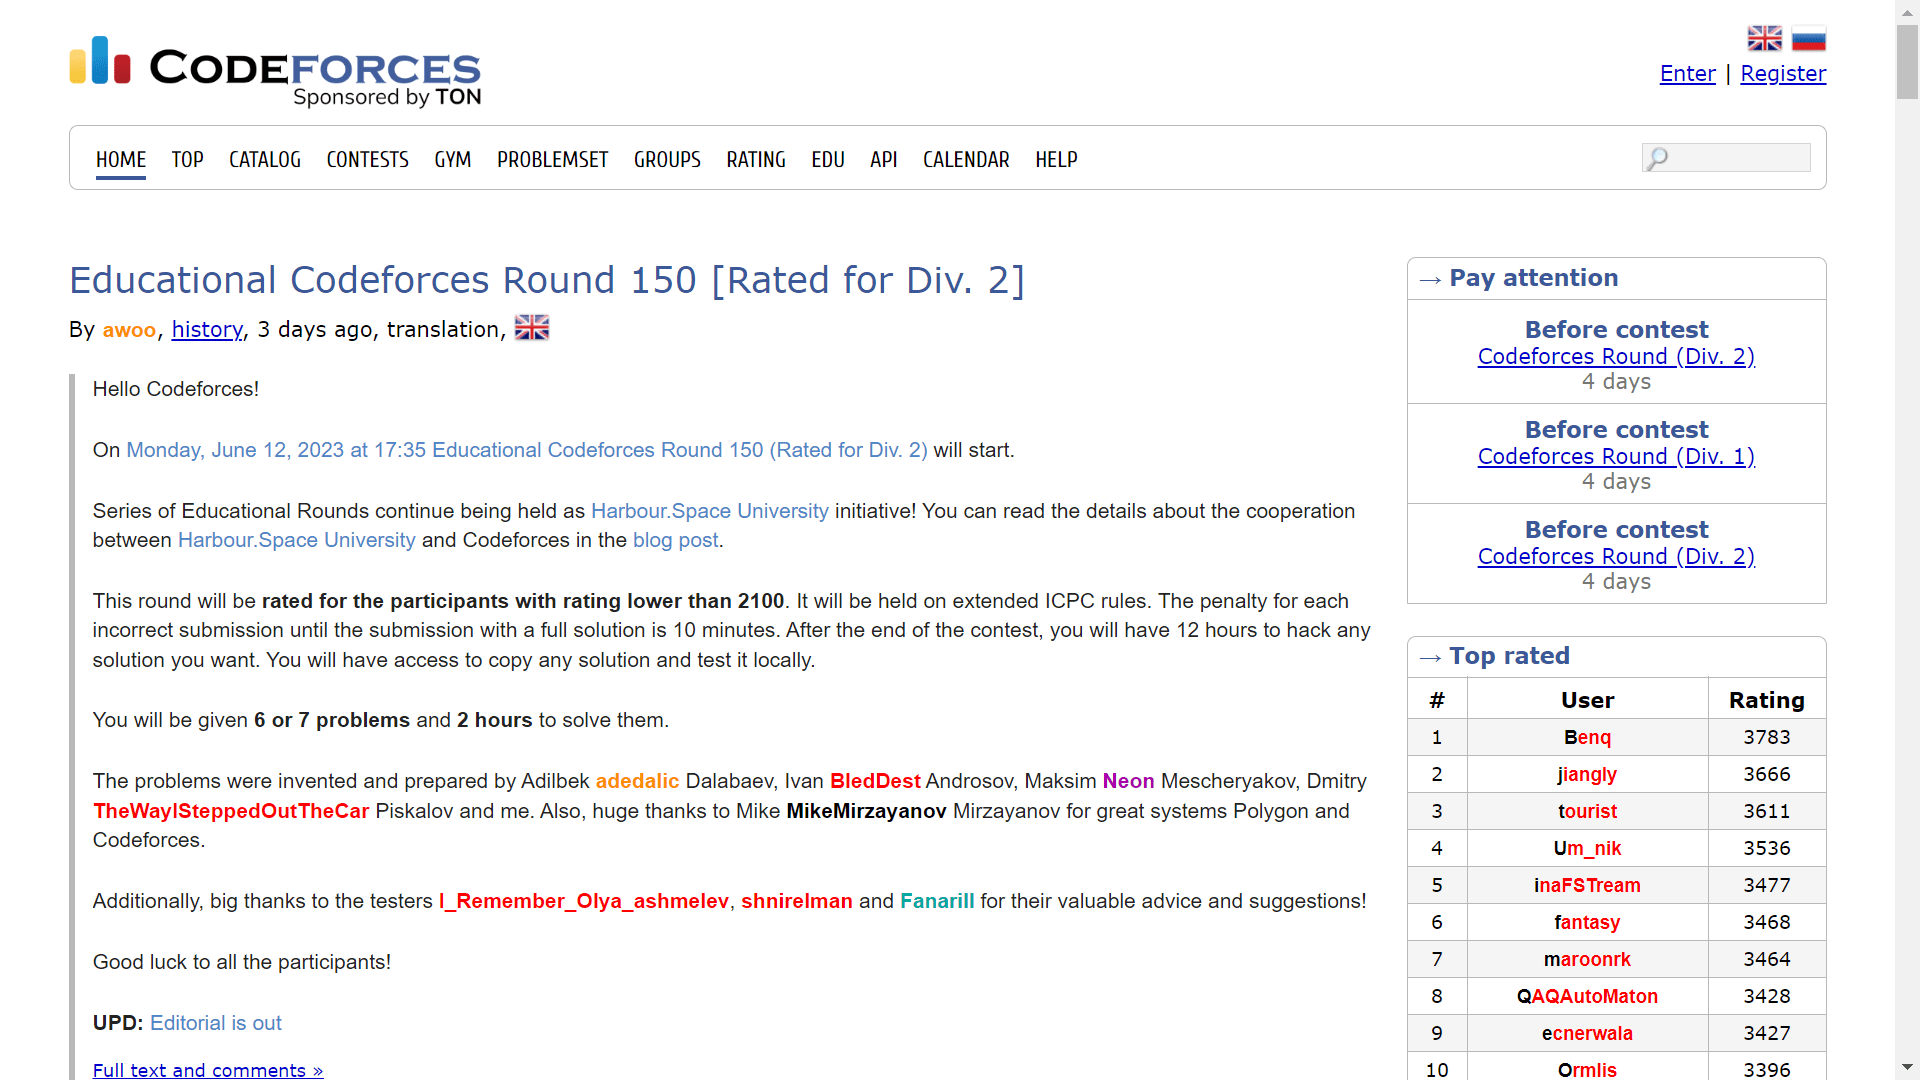Image resolution: width=1920 pixels, height=1080 pixels.
Task: Switch to the CONTESTS tab
Action: [x=367, y=159]
